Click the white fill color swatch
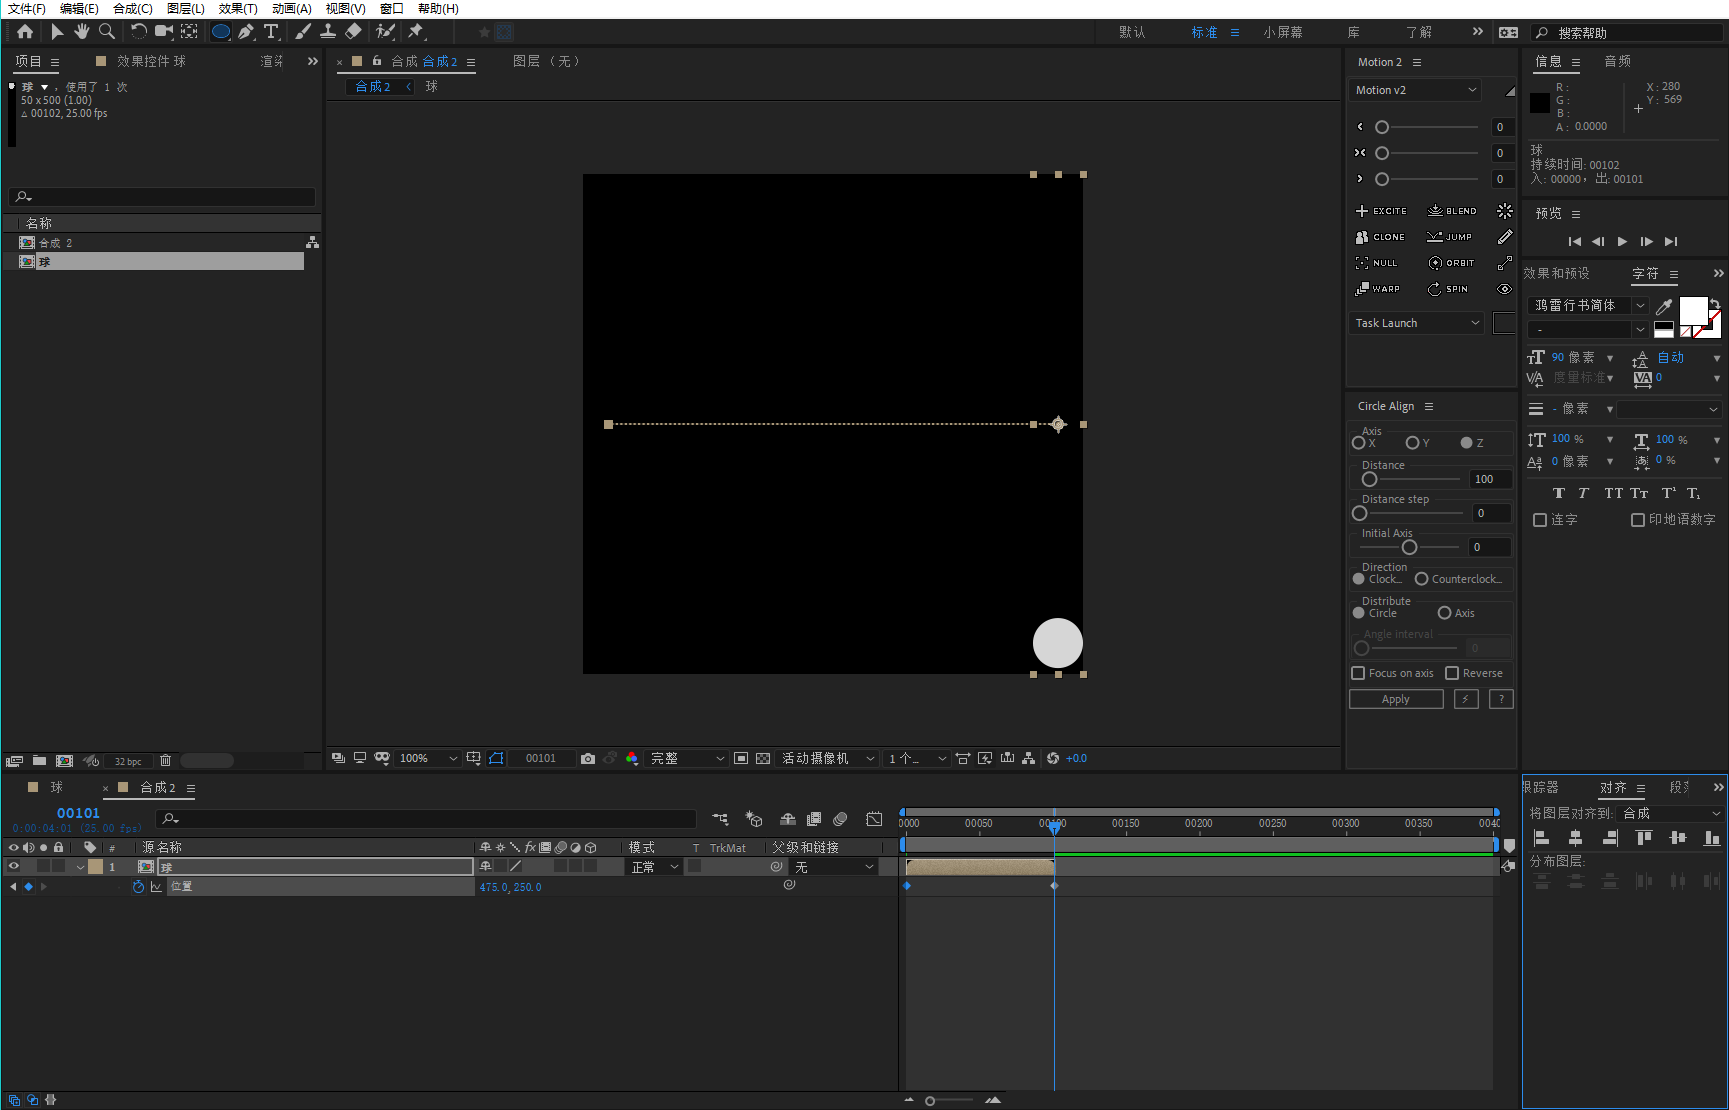The image size is (1729, 1110). coord(1693,311)
